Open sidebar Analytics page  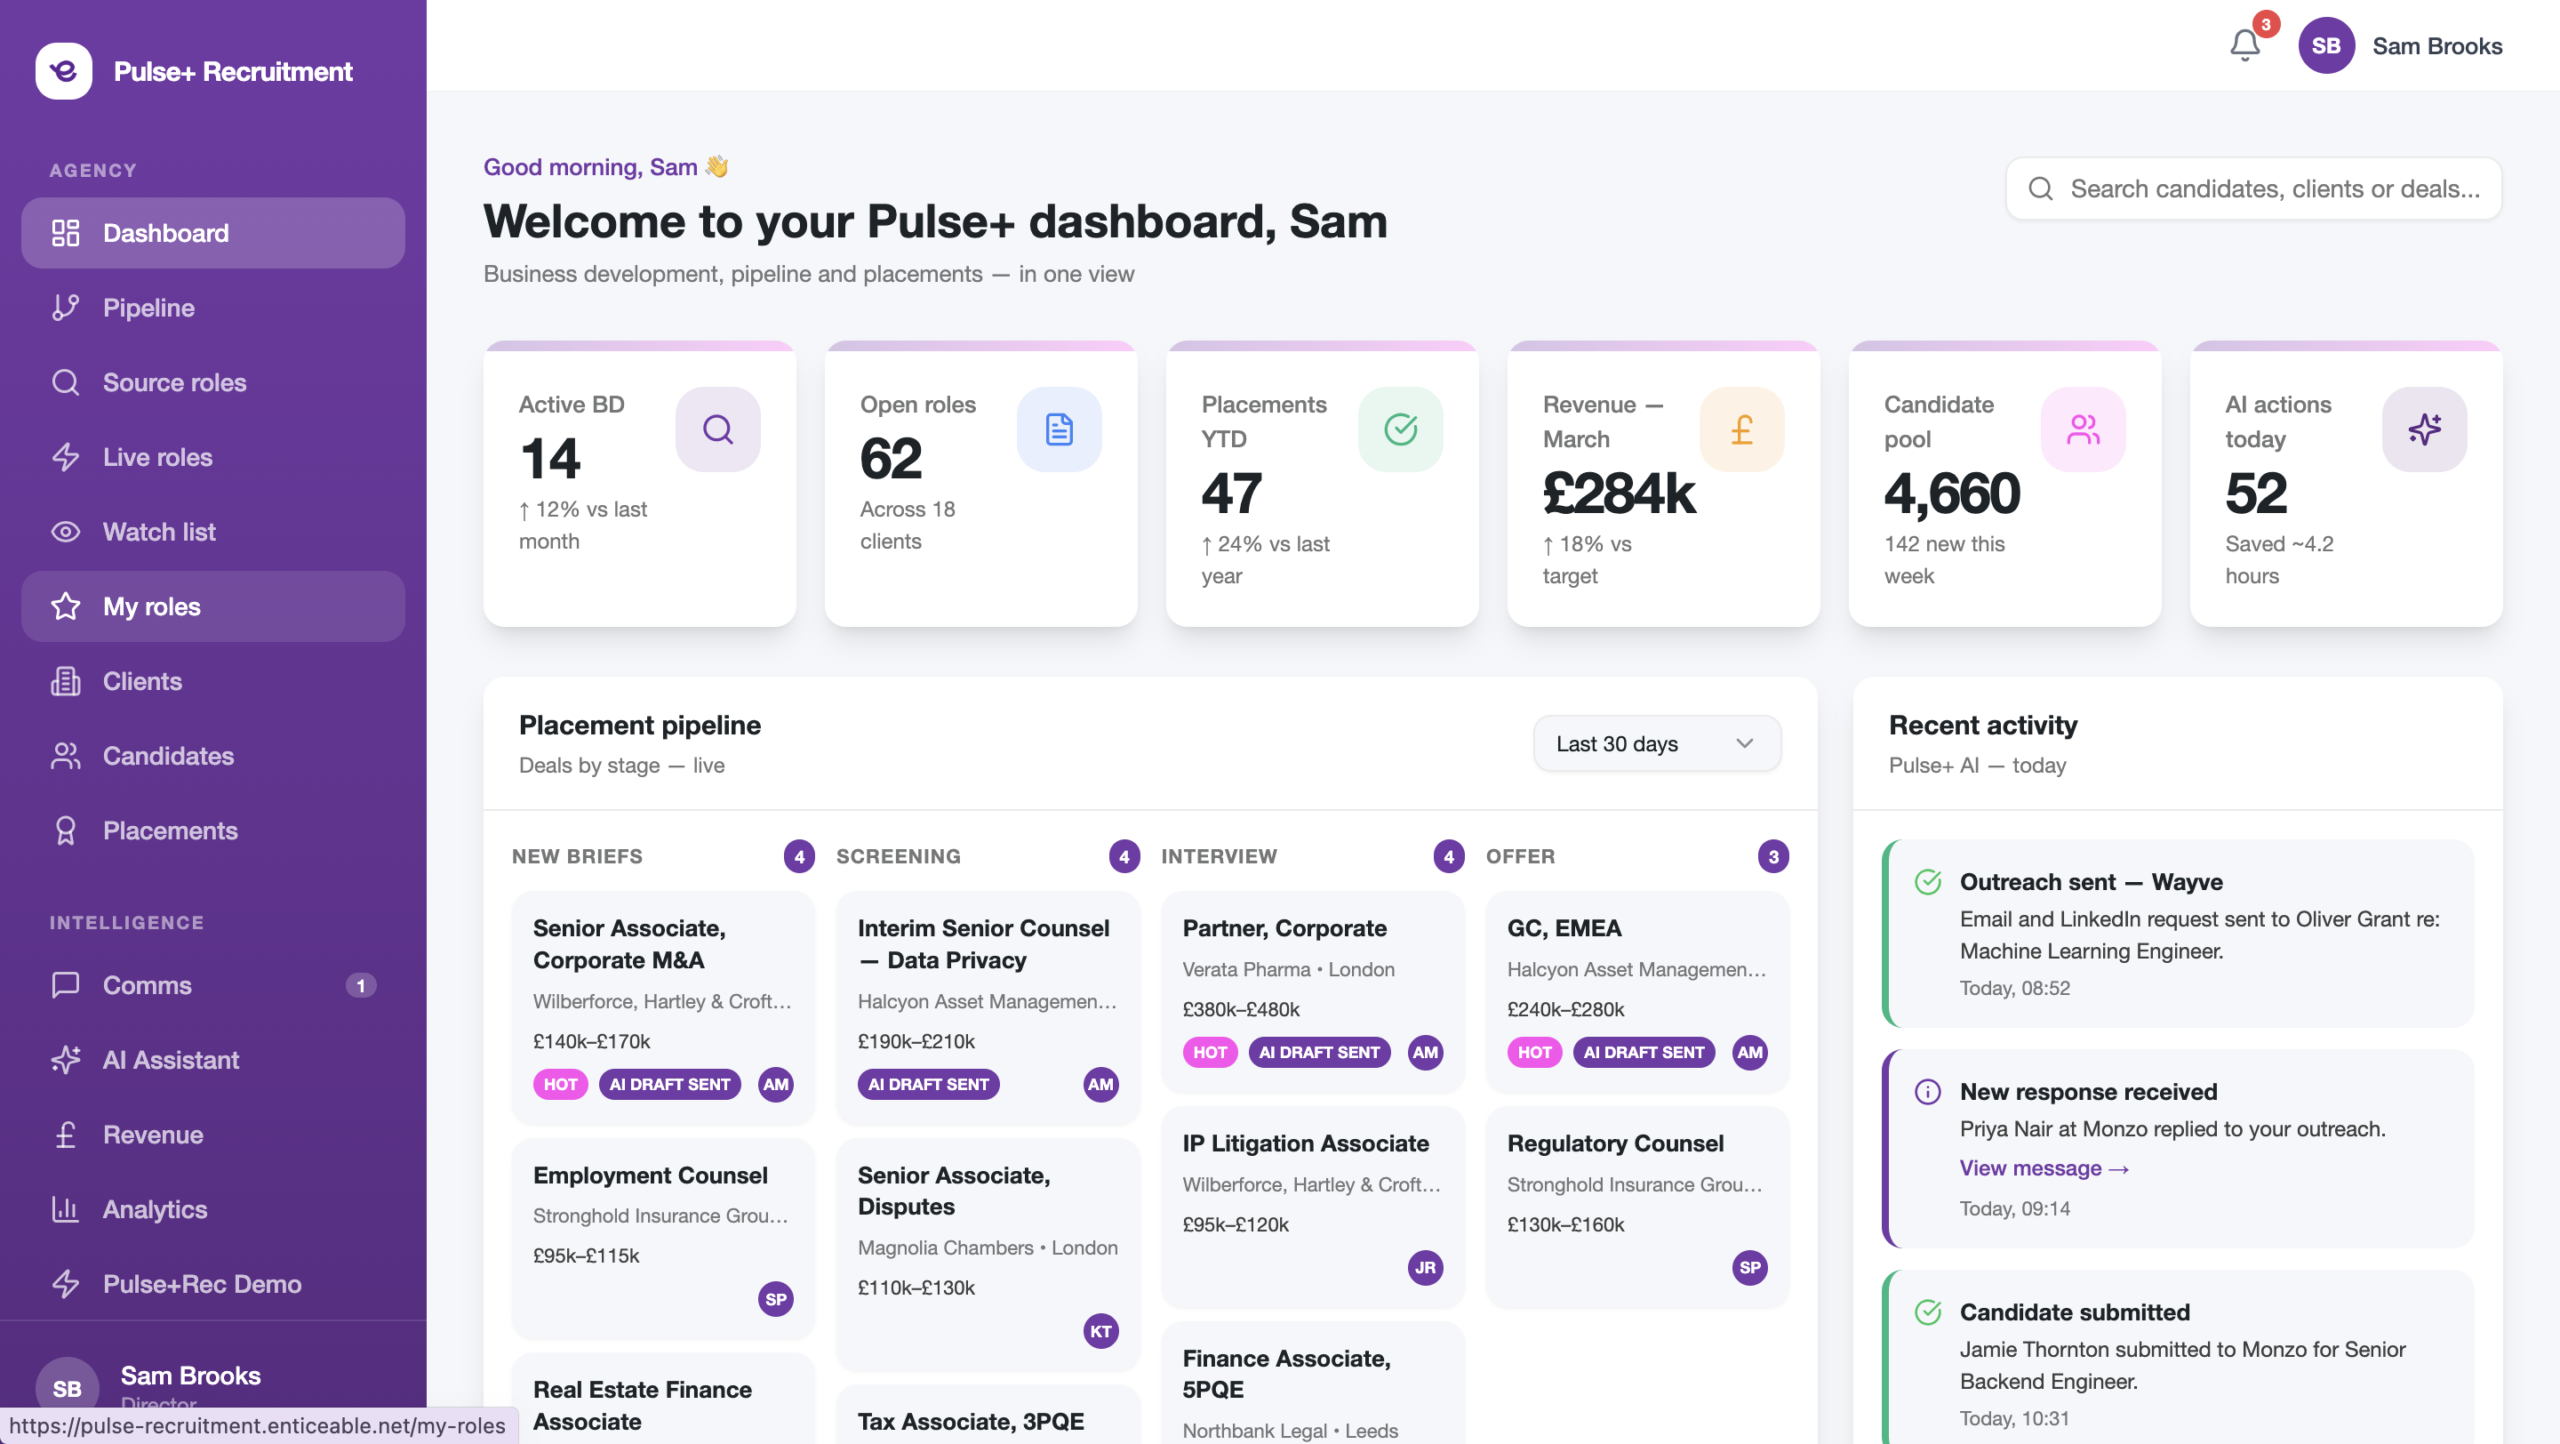click(x=213, y=1210)
